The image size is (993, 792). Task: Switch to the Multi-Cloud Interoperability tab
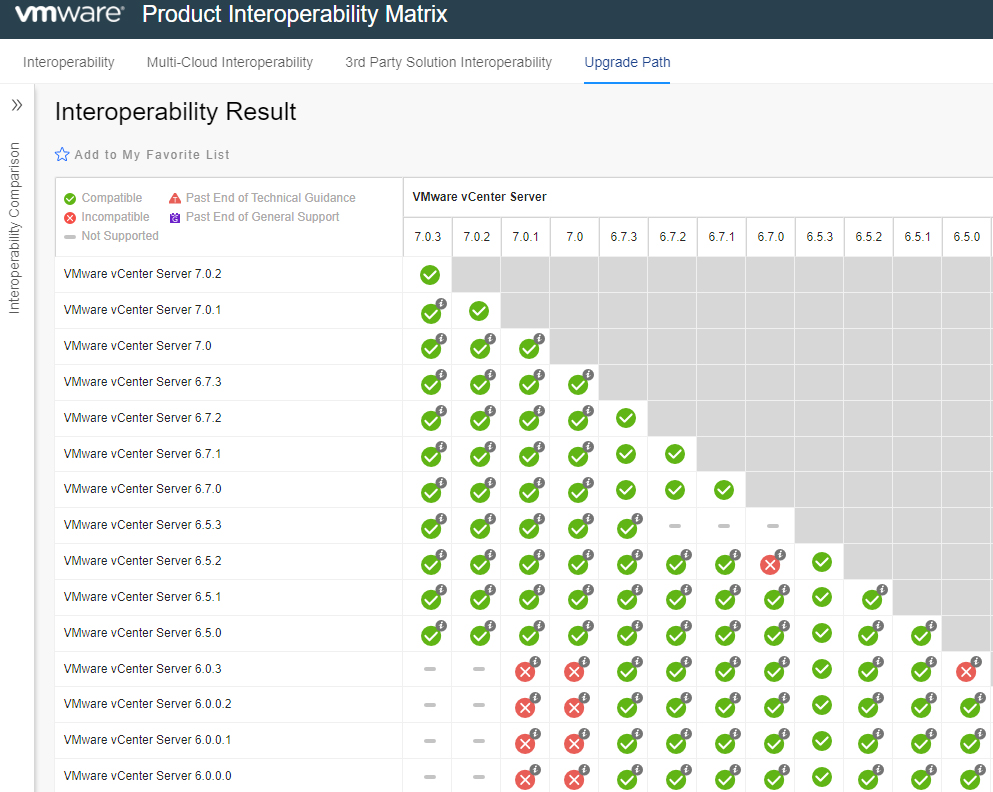(230, 62)
